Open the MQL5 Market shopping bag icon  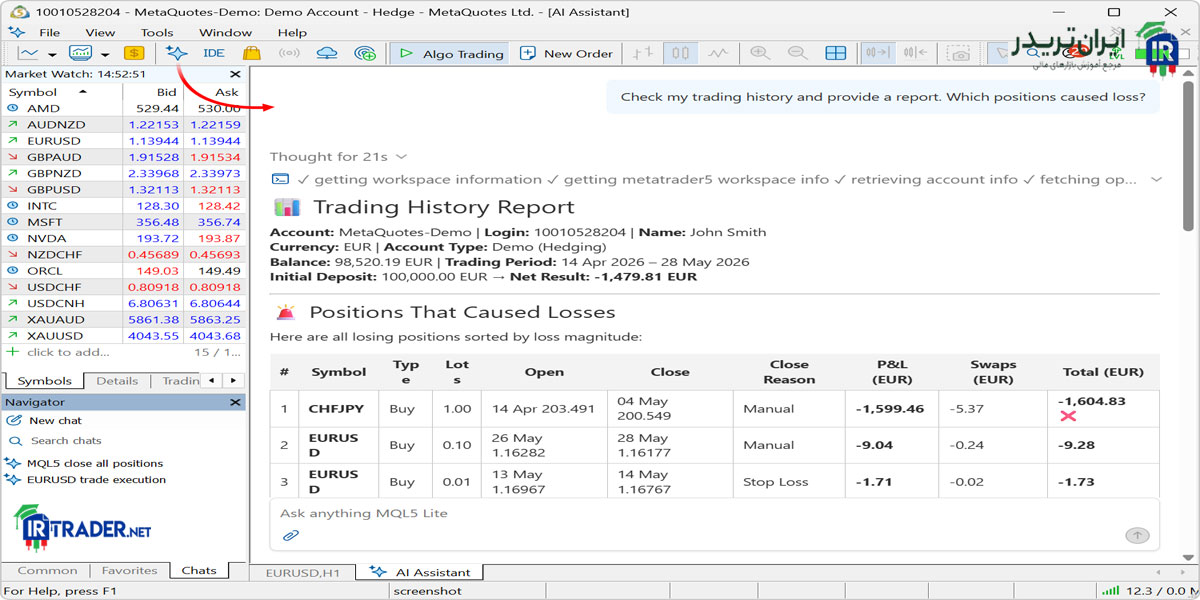[x=252, y=53]
